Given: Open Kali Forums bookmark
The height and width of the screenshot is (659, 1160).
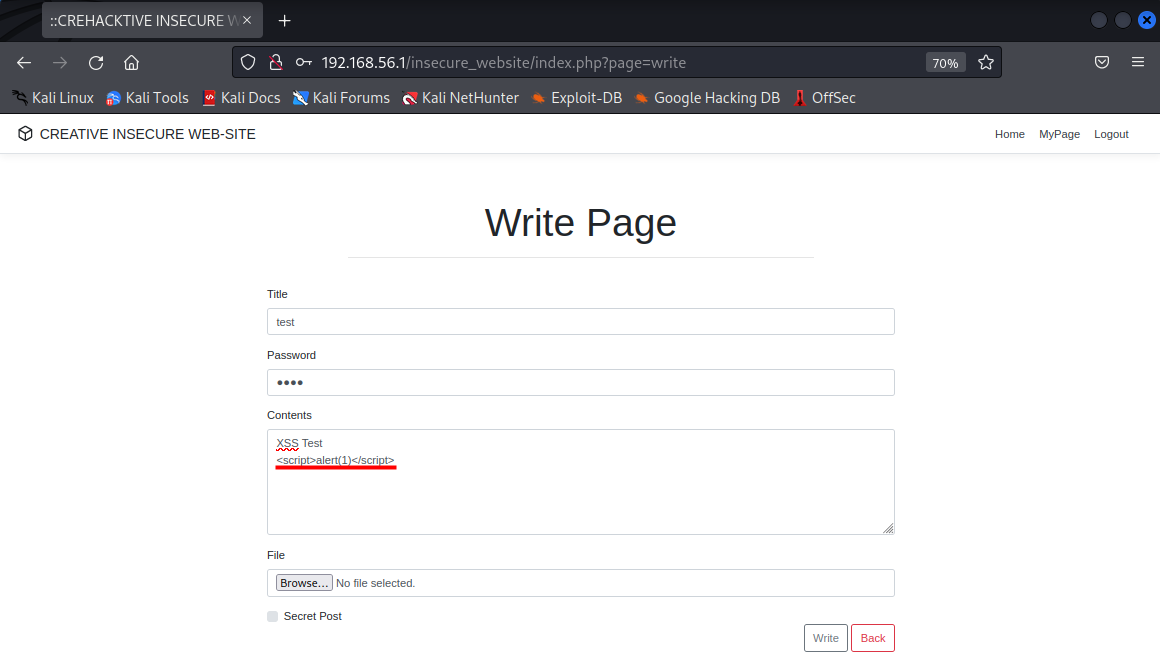Looking at the screenshot, I should [341, 98].
